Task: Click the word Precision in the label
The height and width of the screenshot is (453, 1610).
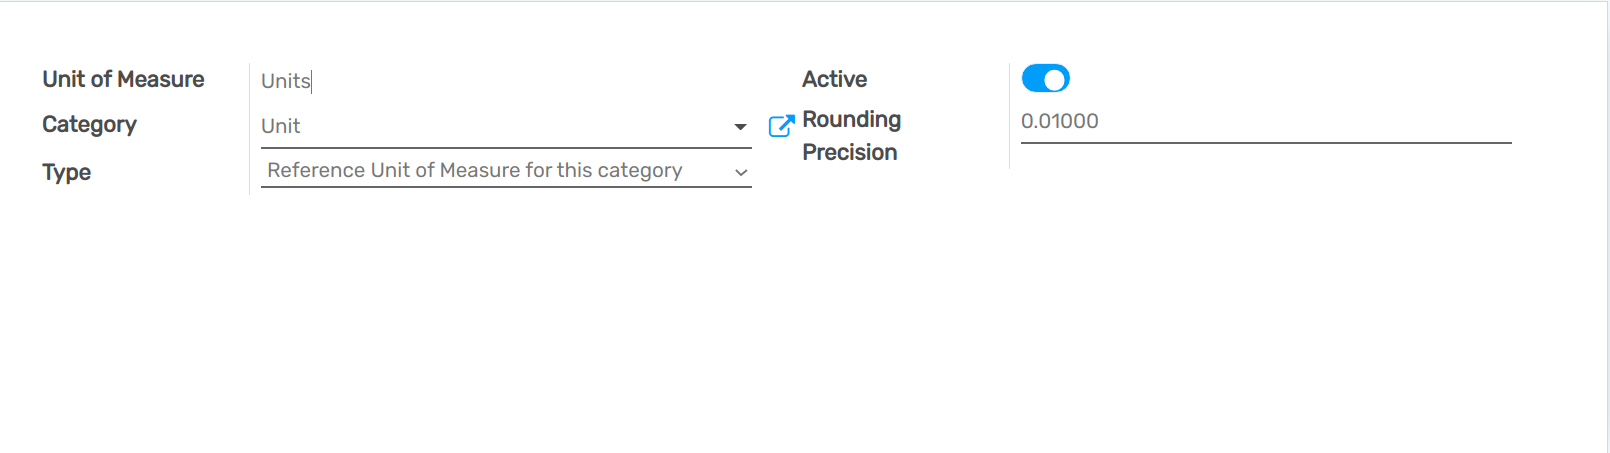Action: pos(849,153)
